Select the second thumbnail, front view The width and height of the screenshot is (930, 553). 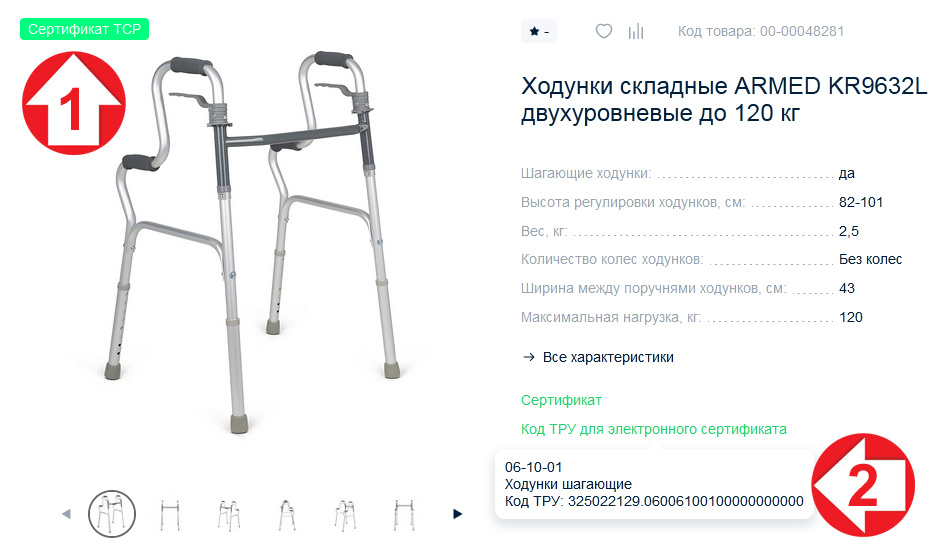point(170,514)
